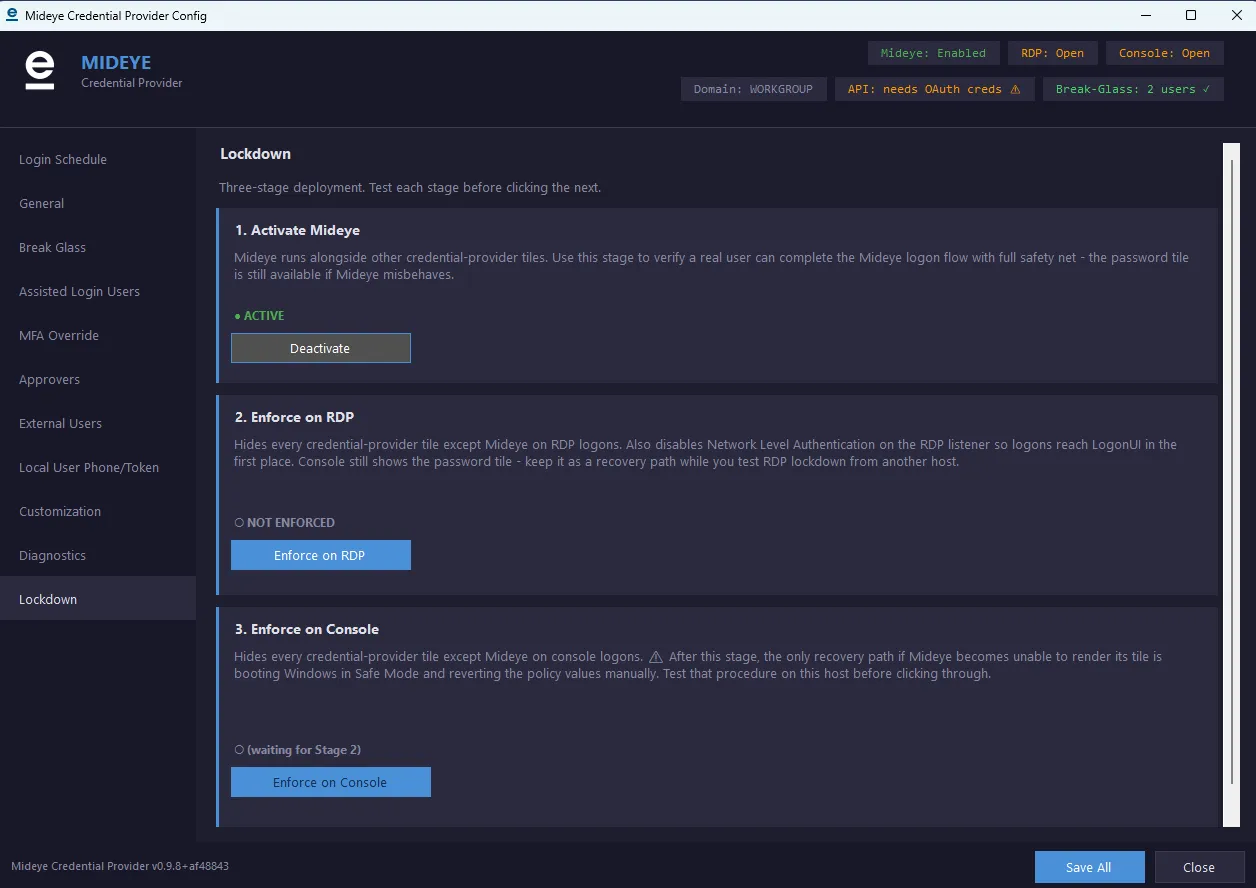This screenshot has height=888, width=1256.
Task: Go to Customization settings
Action: 98,511
